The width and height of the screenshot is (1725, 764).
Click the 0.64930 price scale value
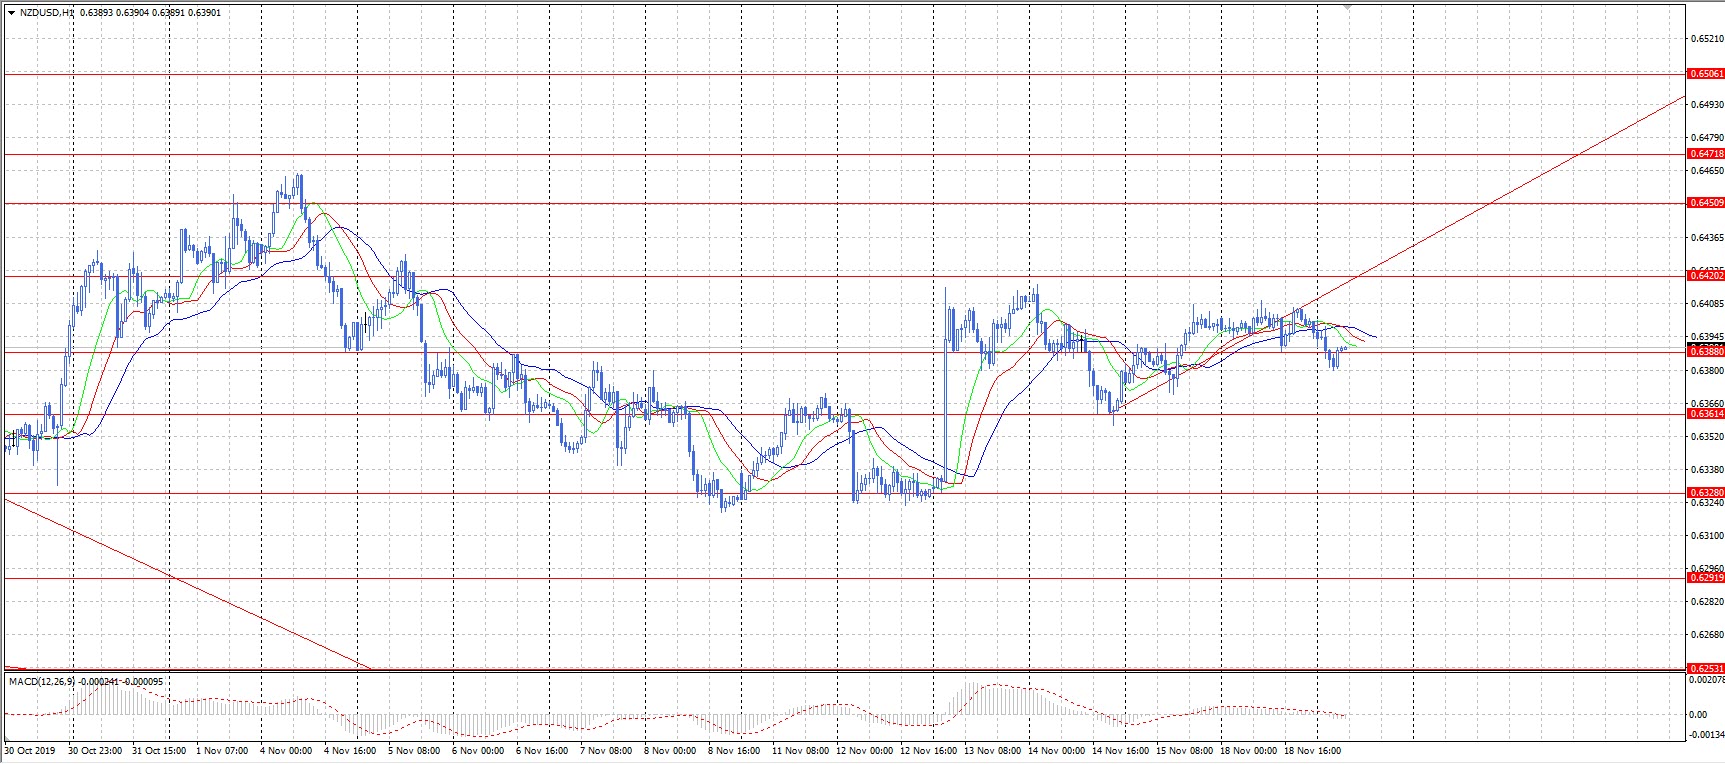point(1707,104)
